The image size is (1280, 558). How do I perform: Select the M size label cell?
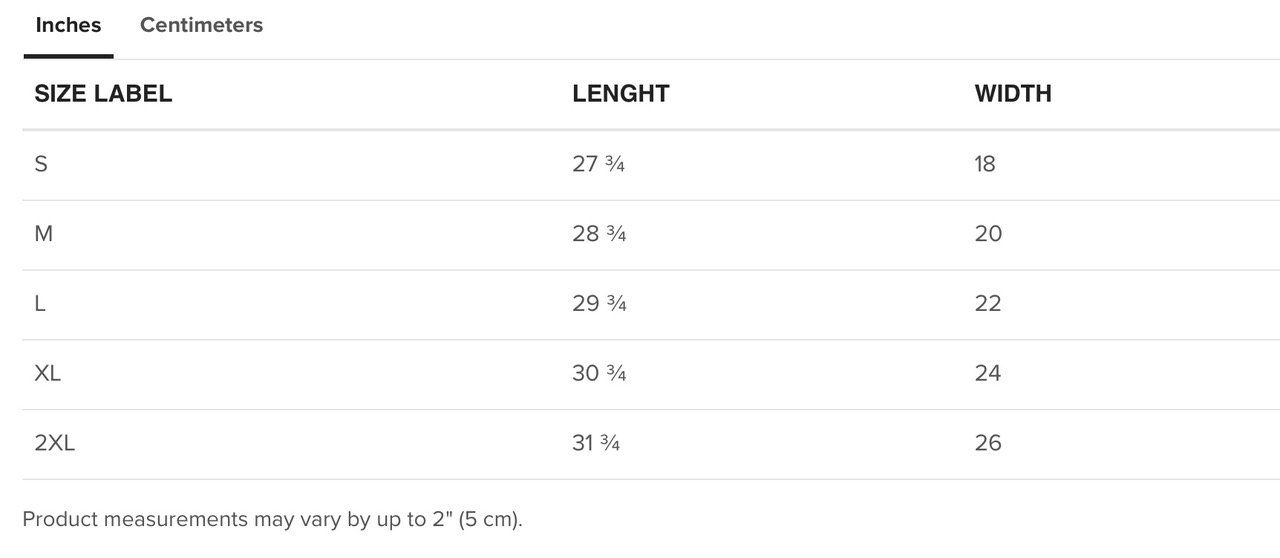pyautogui.click(x=44, y=234)
